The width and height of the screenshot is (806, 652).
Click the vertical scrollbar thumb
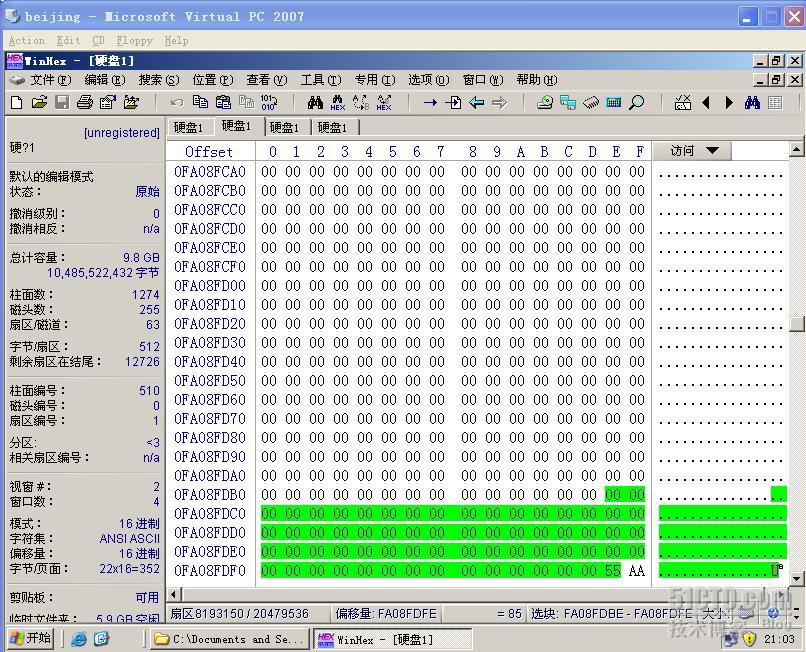click(x=796, y=323)
